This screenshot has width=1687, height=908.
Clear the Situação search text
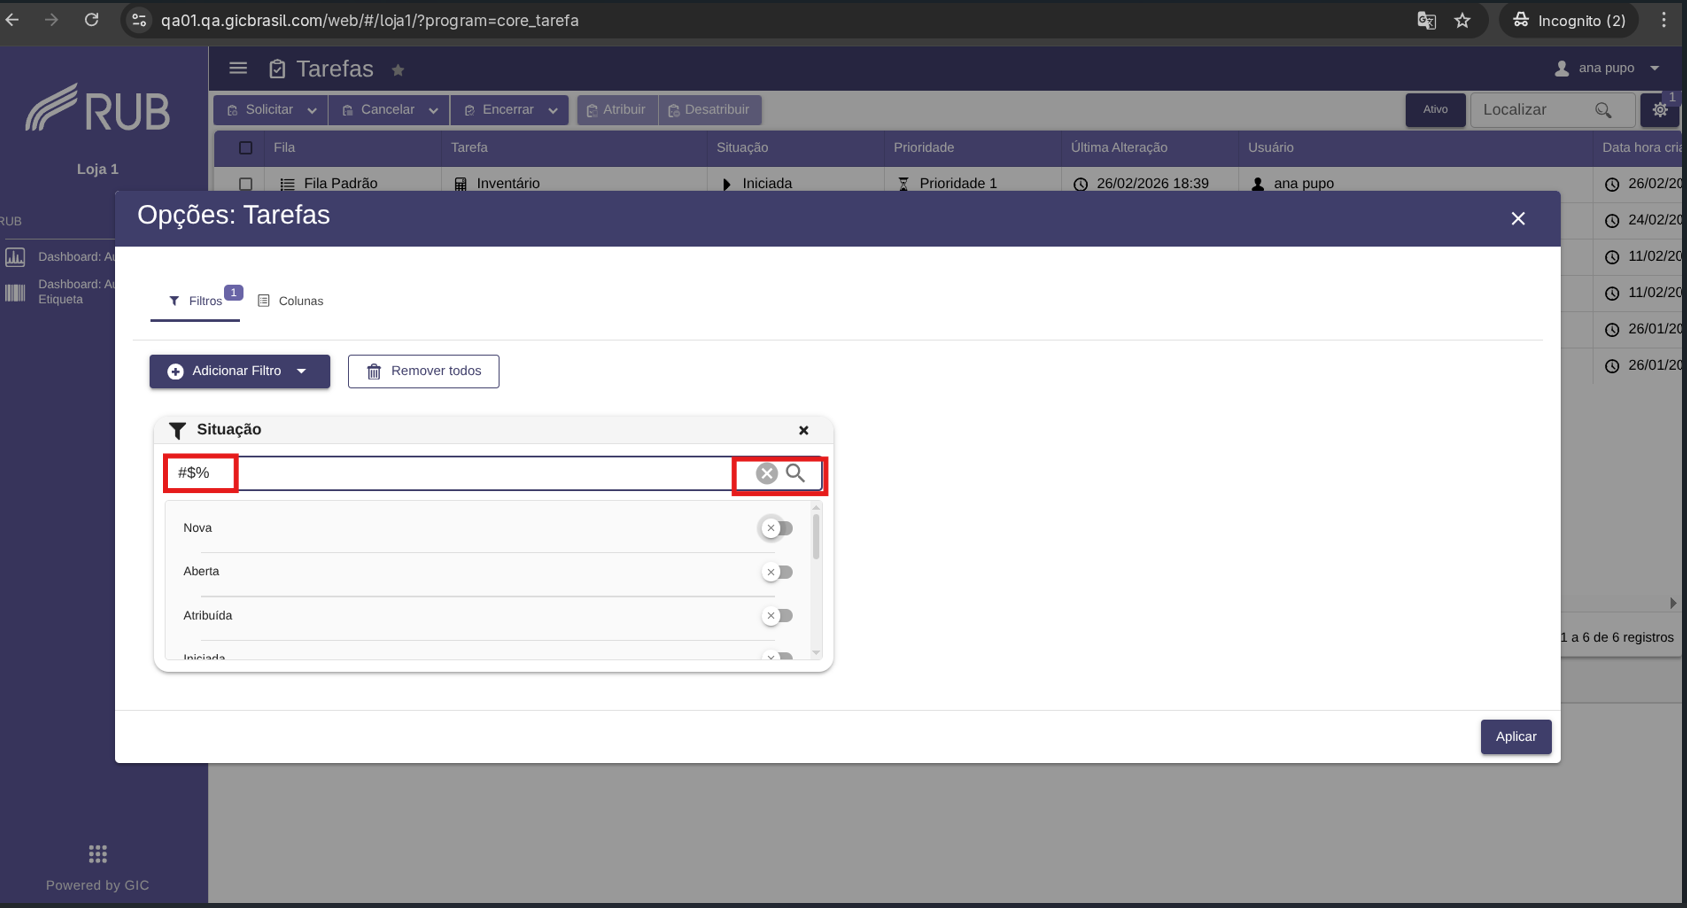tap(767, 473)
